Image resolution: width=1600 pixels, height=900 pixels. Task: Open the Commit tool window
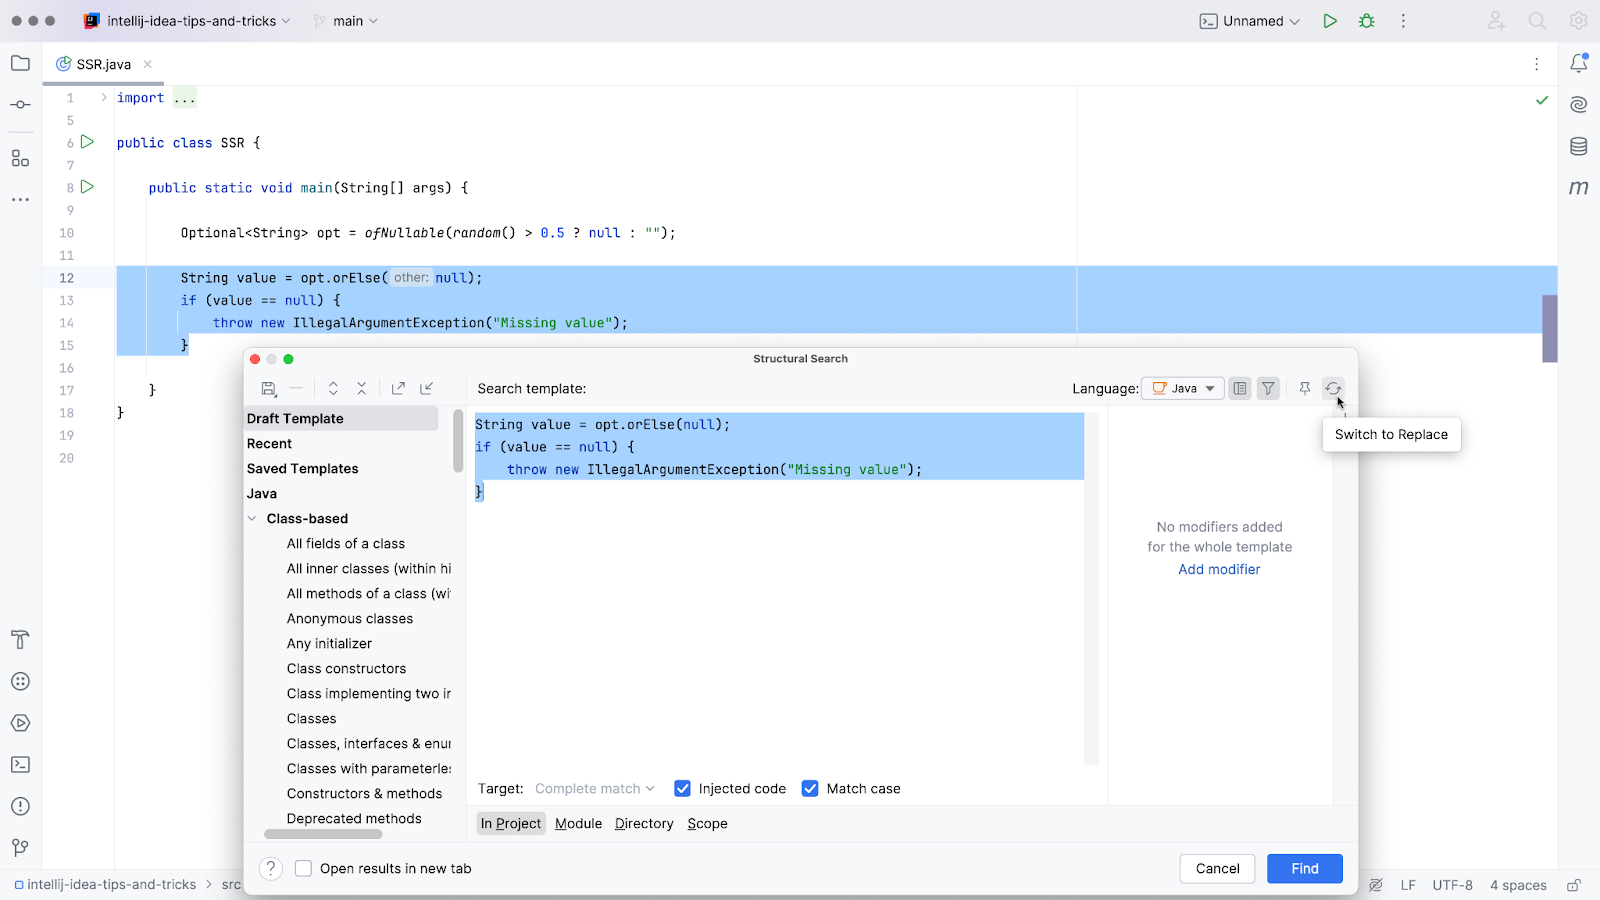[20, 105]
